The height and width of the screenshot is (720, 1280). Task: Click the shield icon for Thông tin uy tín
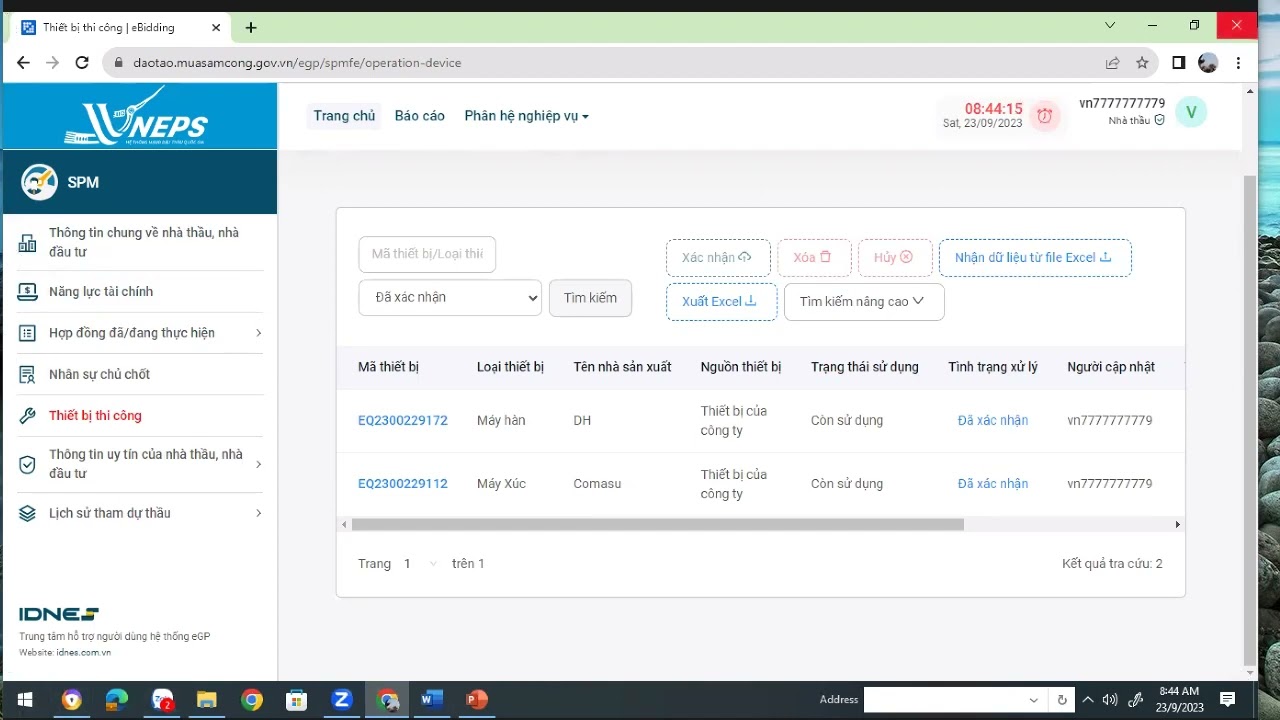pos(28,464)
